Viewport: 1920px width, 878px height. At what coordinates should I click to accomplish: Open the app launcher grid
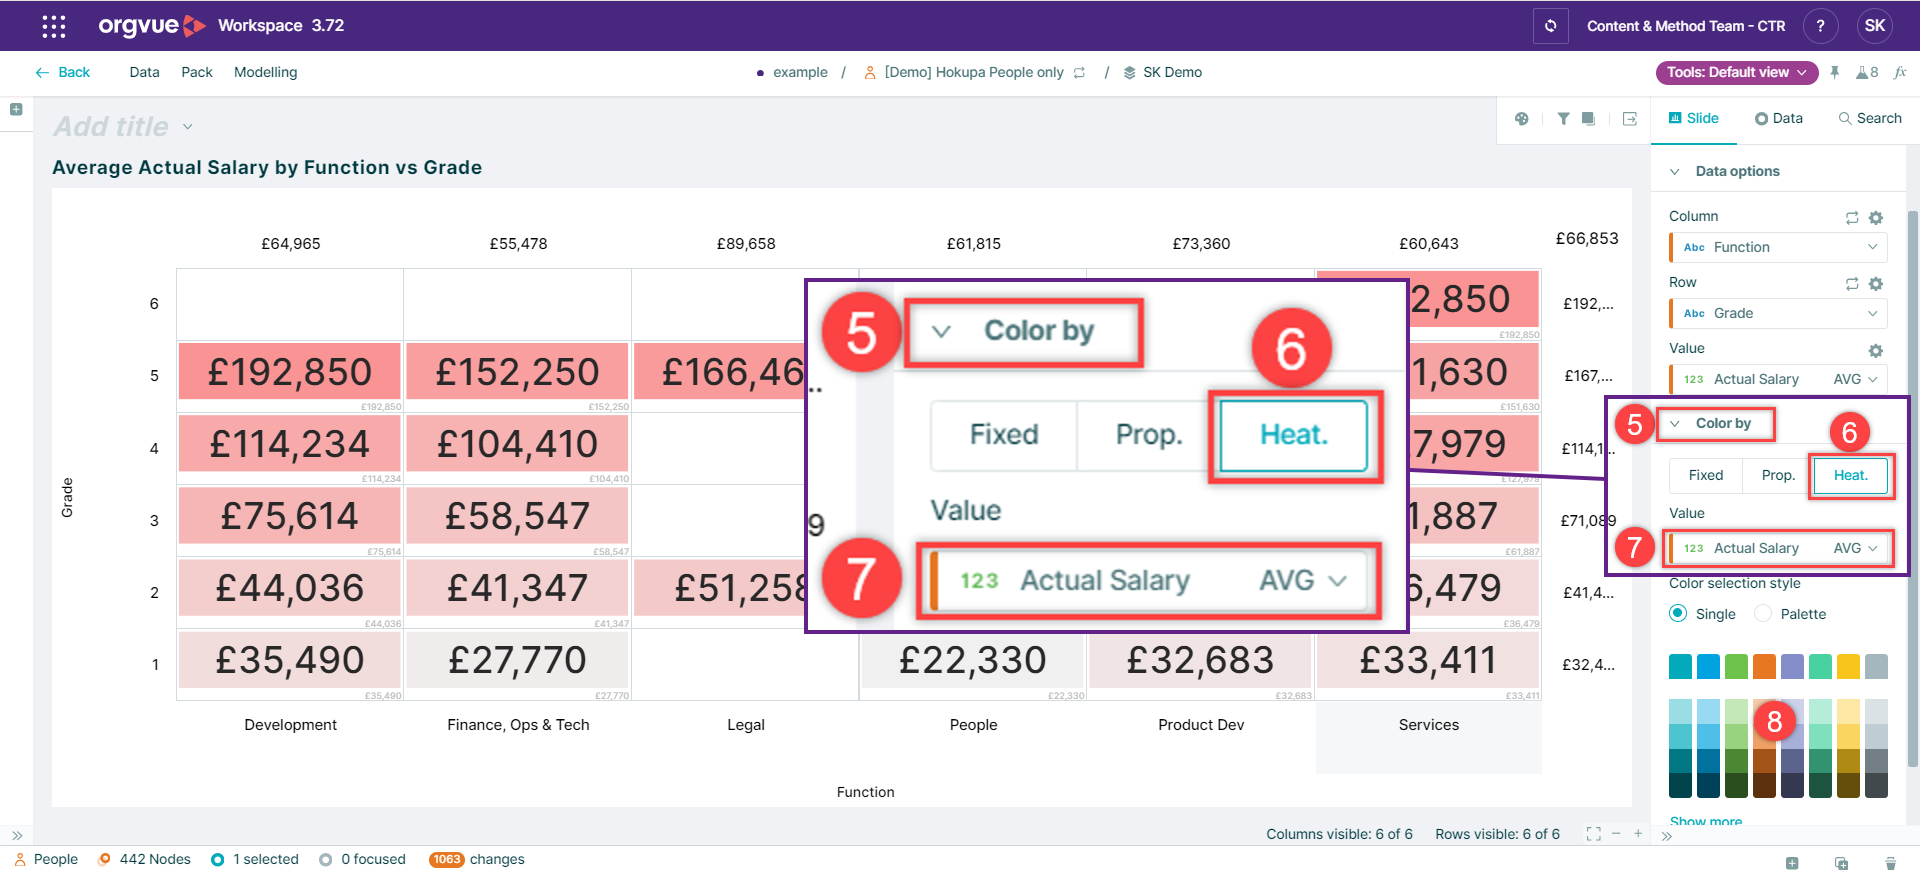tap(54, 26)
